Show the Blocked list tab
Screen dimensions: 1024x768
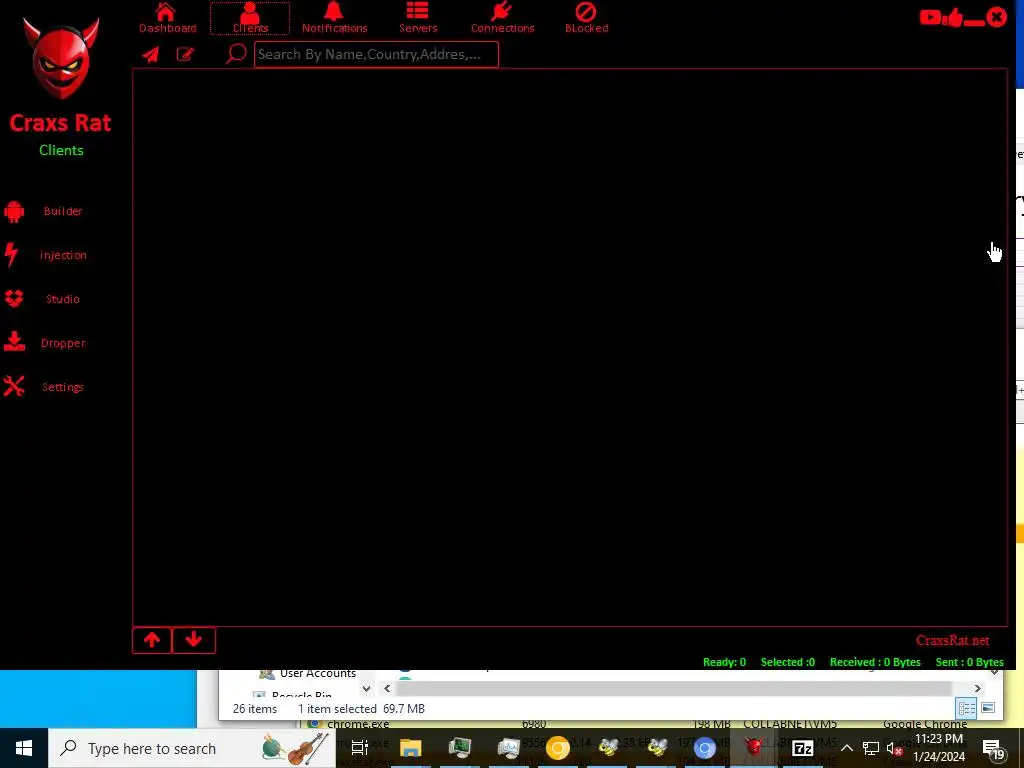(586, 18)
